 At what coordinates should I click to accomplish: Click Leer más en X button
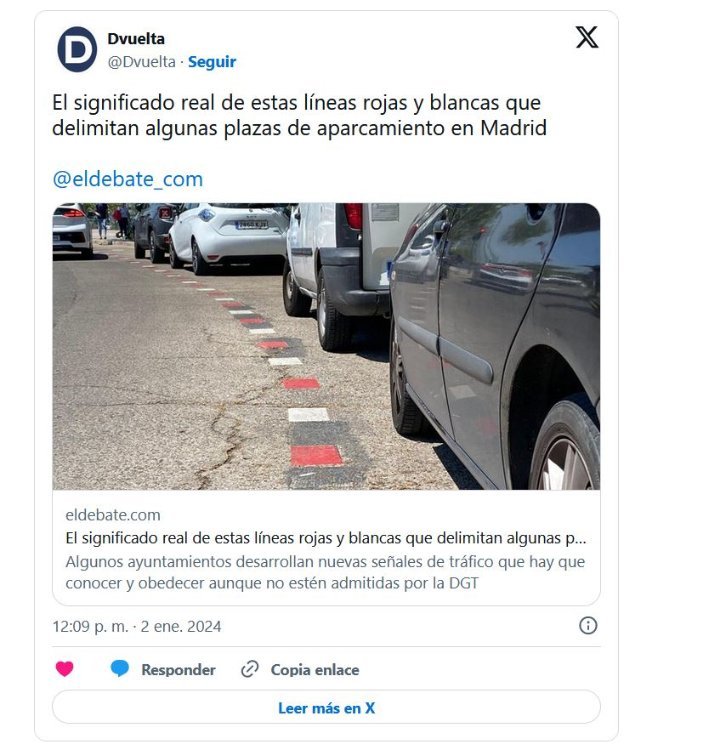point(326,707)
